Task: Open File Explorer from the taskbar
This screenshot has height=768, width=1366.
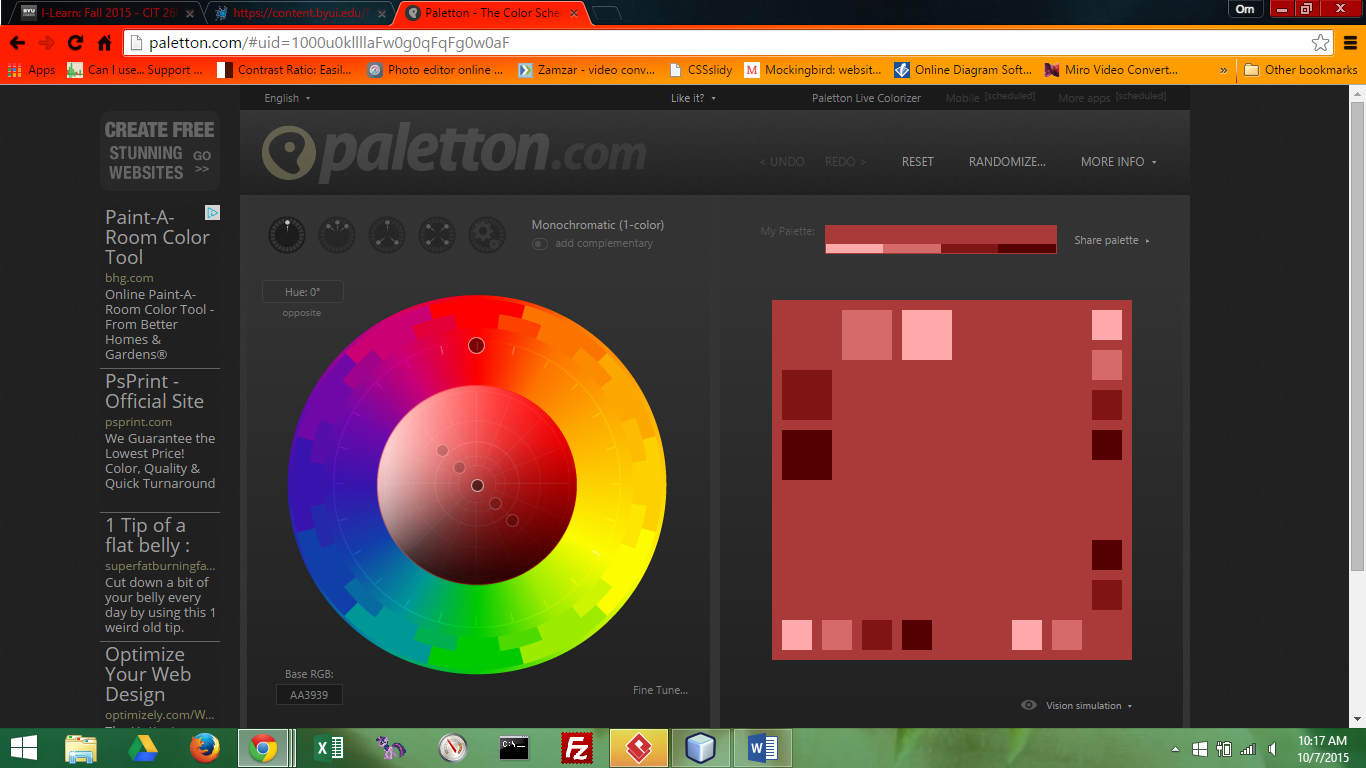Action: (x=81, y=748)
